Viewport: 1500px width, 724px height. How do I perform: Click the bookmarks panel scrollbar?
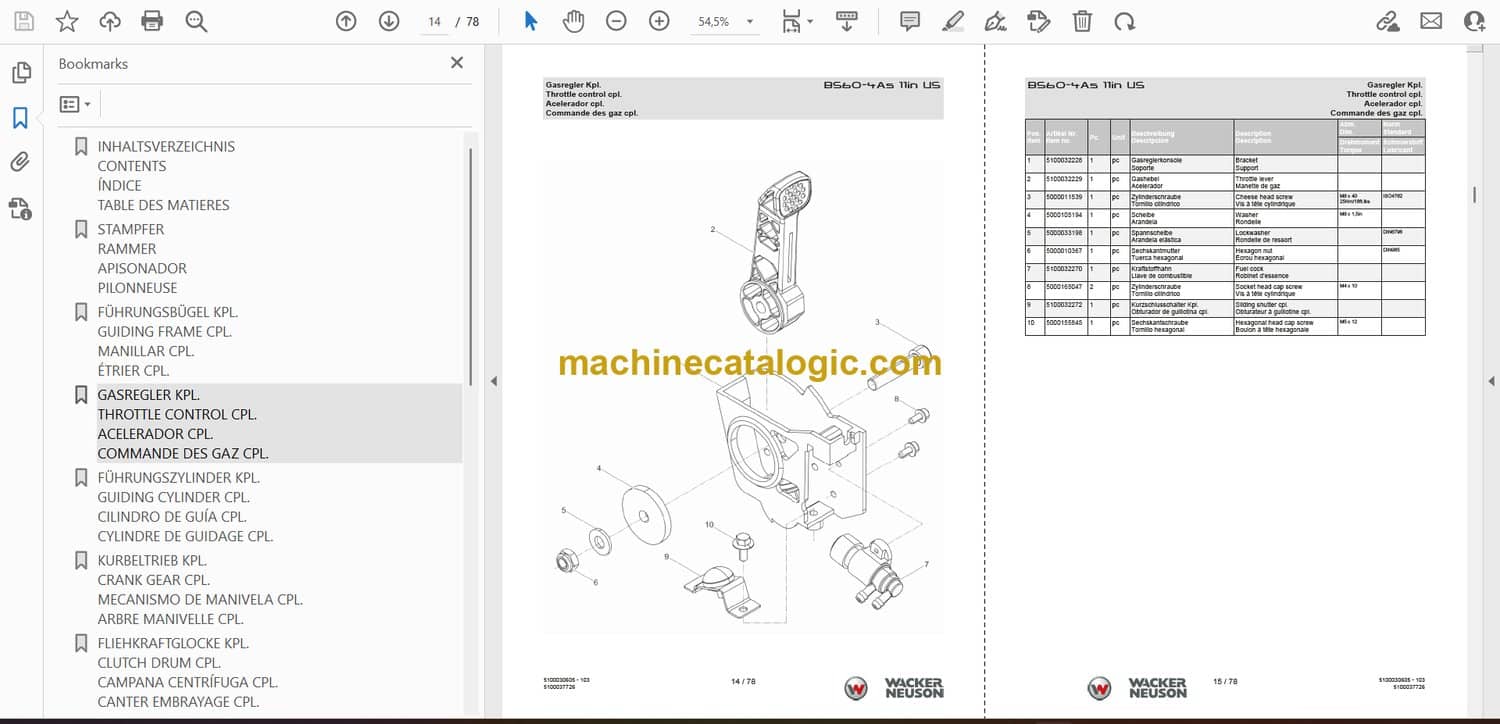point(470,265)
